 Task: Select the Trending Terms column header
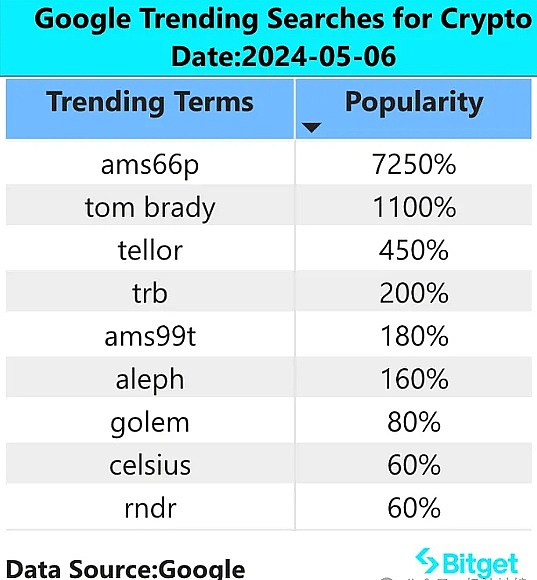[150, 109]
